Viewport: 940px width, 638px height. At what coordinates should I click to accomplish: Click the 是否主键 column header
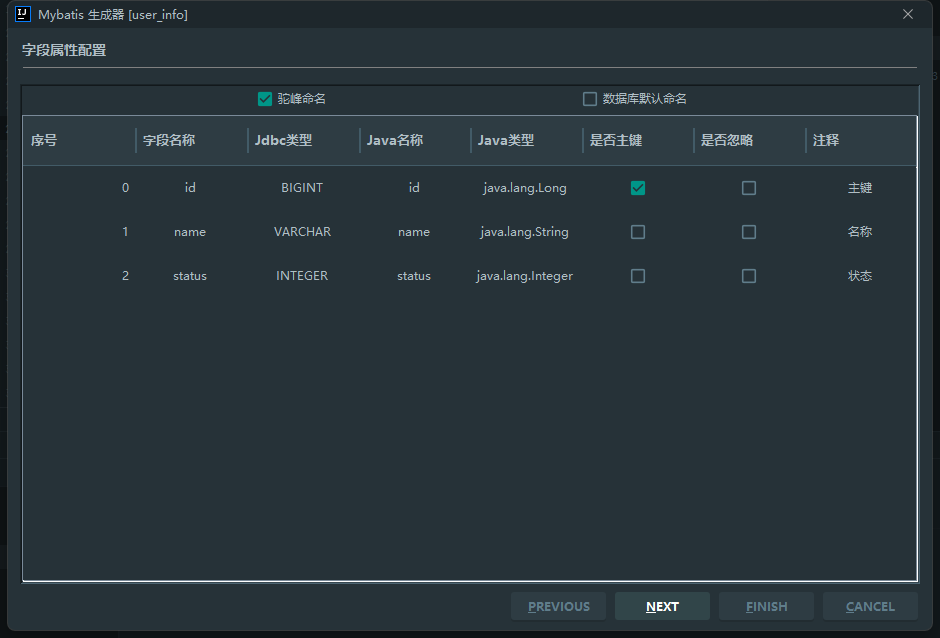[638, 140]
